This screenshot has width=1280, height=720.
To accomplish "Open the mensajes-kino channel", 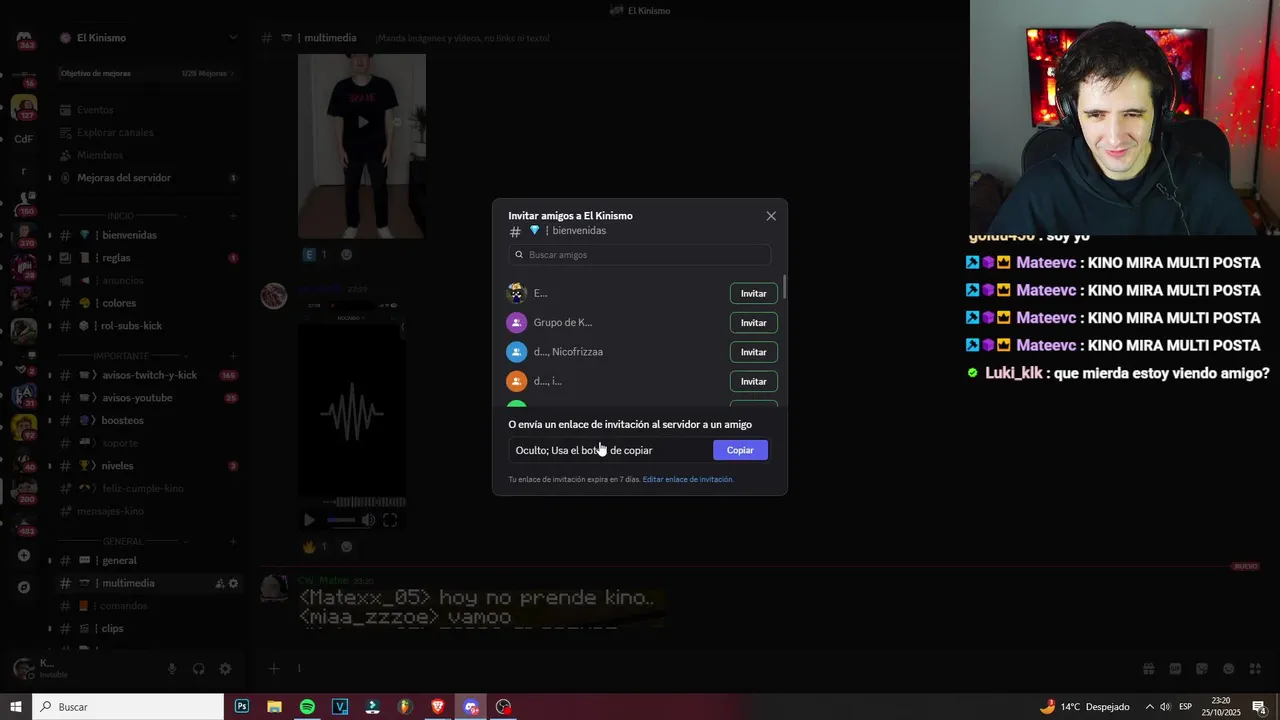I will click(x=148, y=511).
